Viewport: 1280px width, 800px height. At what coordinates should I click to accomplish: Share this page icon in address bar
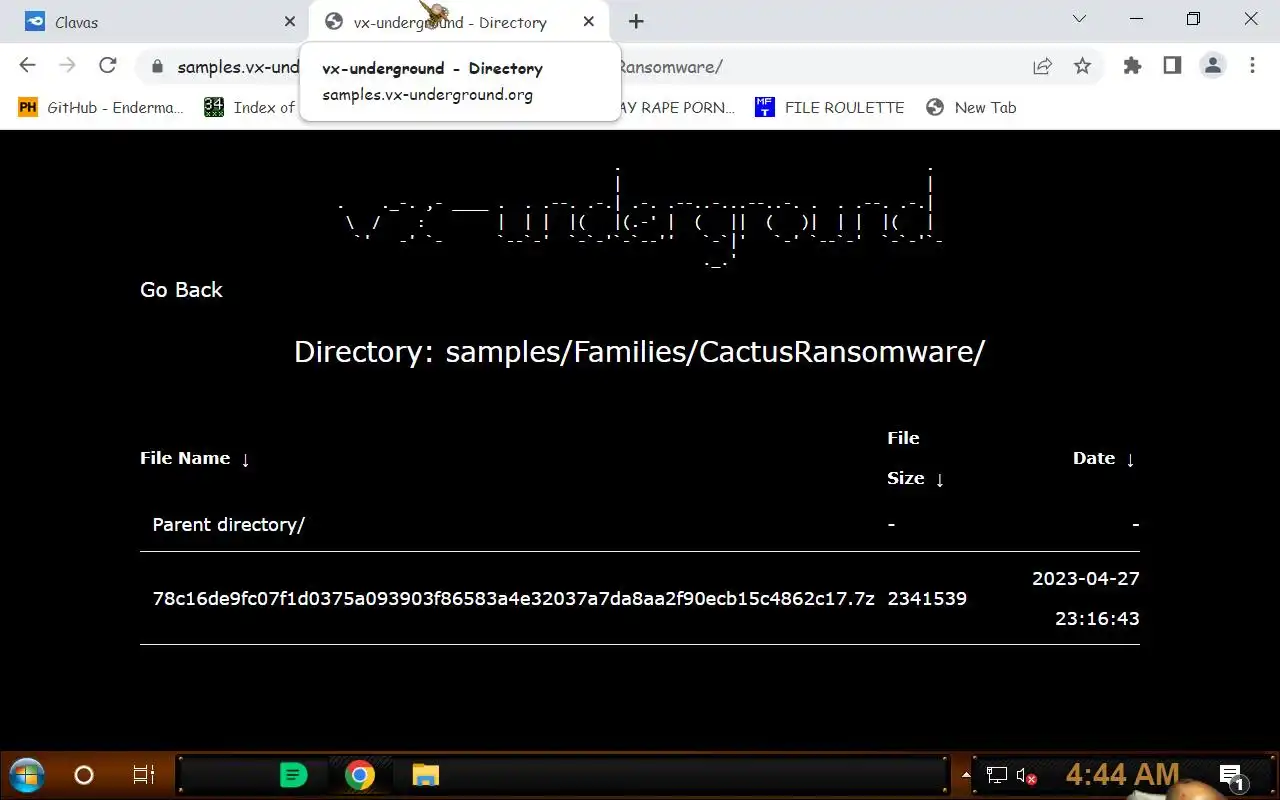(1042, 66)
